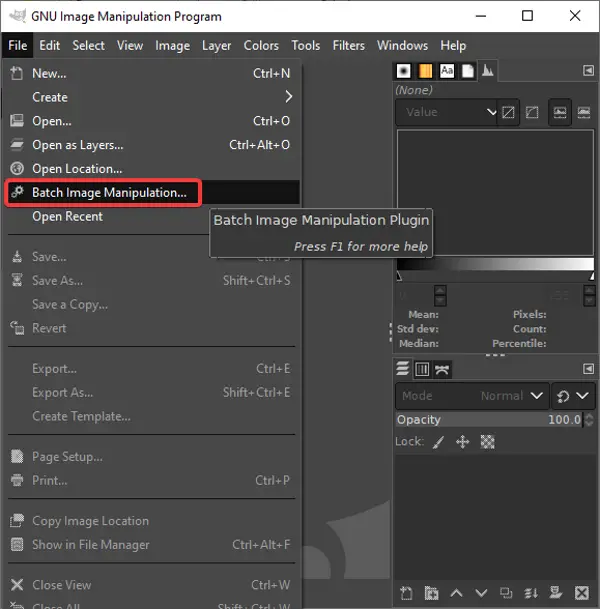Image resolution: width=600 pixels, height=609 pixels.
Task: Choose Export... menu entry
Action: (151, 369)
